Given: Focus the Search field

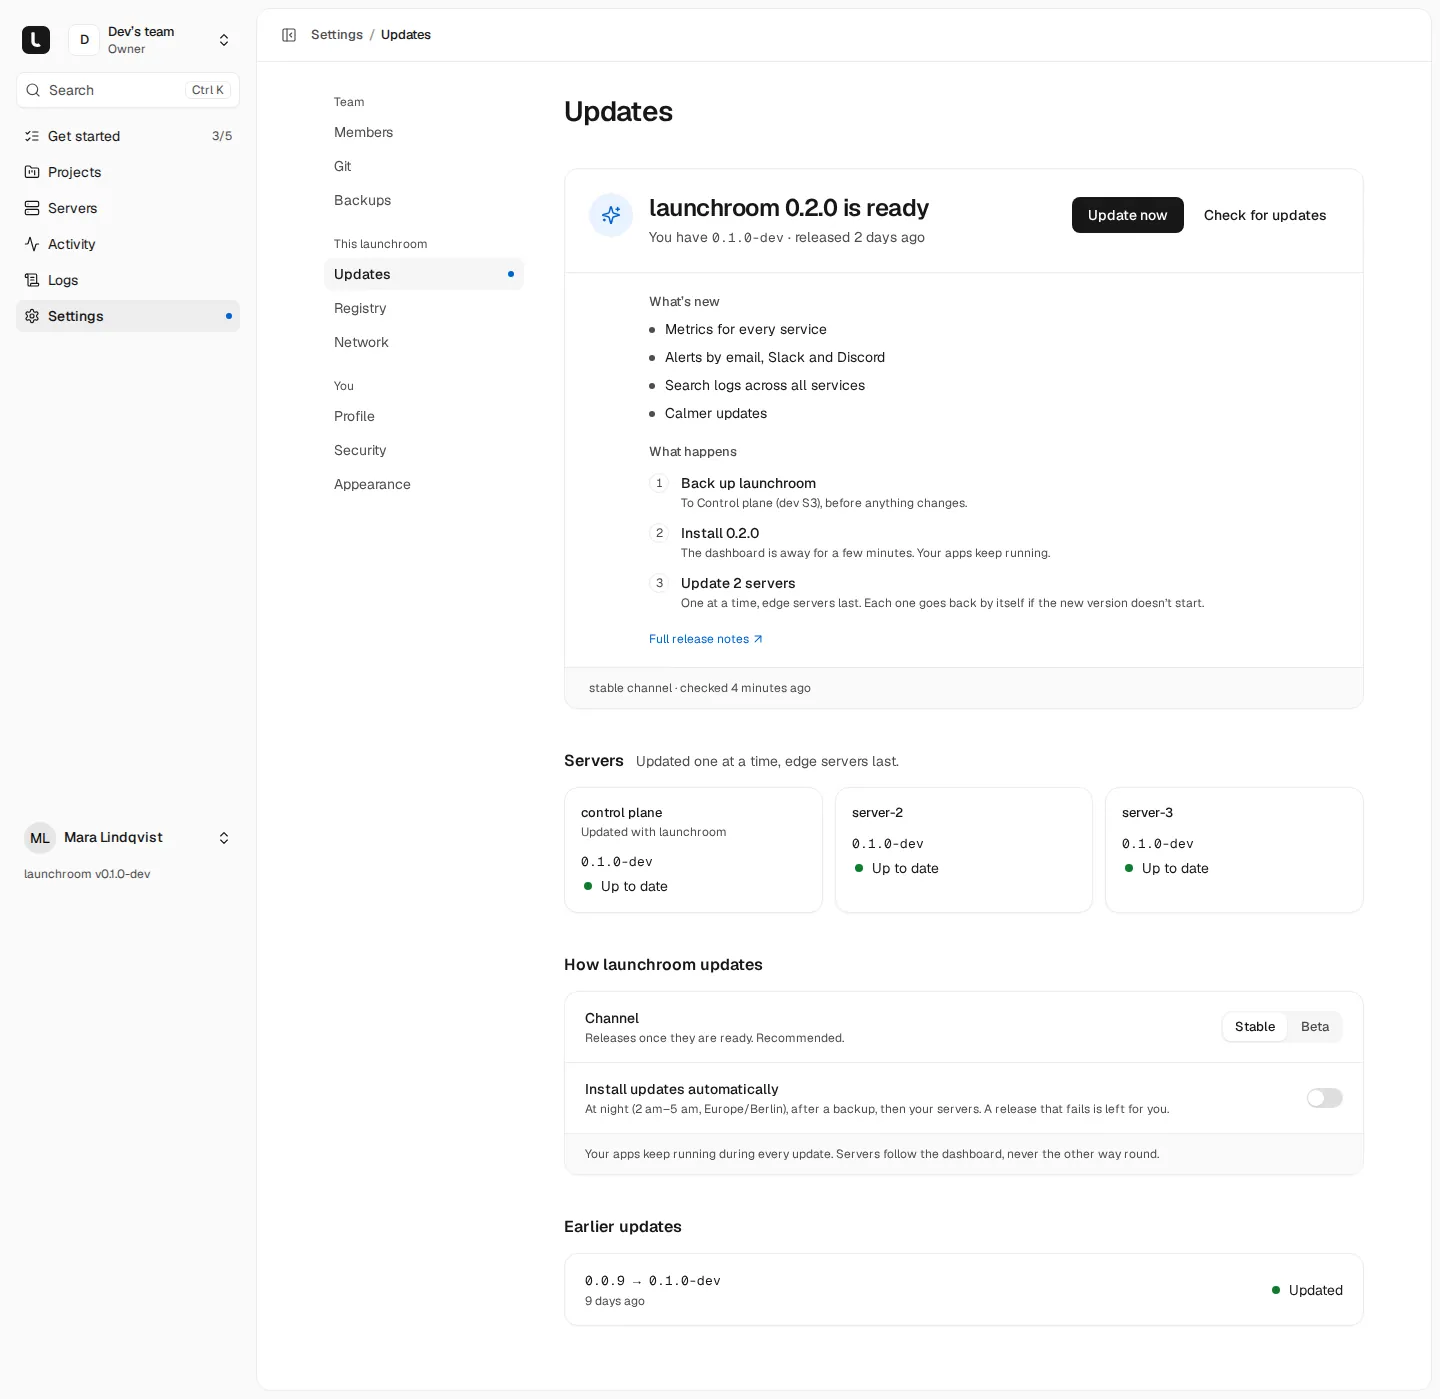Looking at the screenshot, I should (128, 90).
